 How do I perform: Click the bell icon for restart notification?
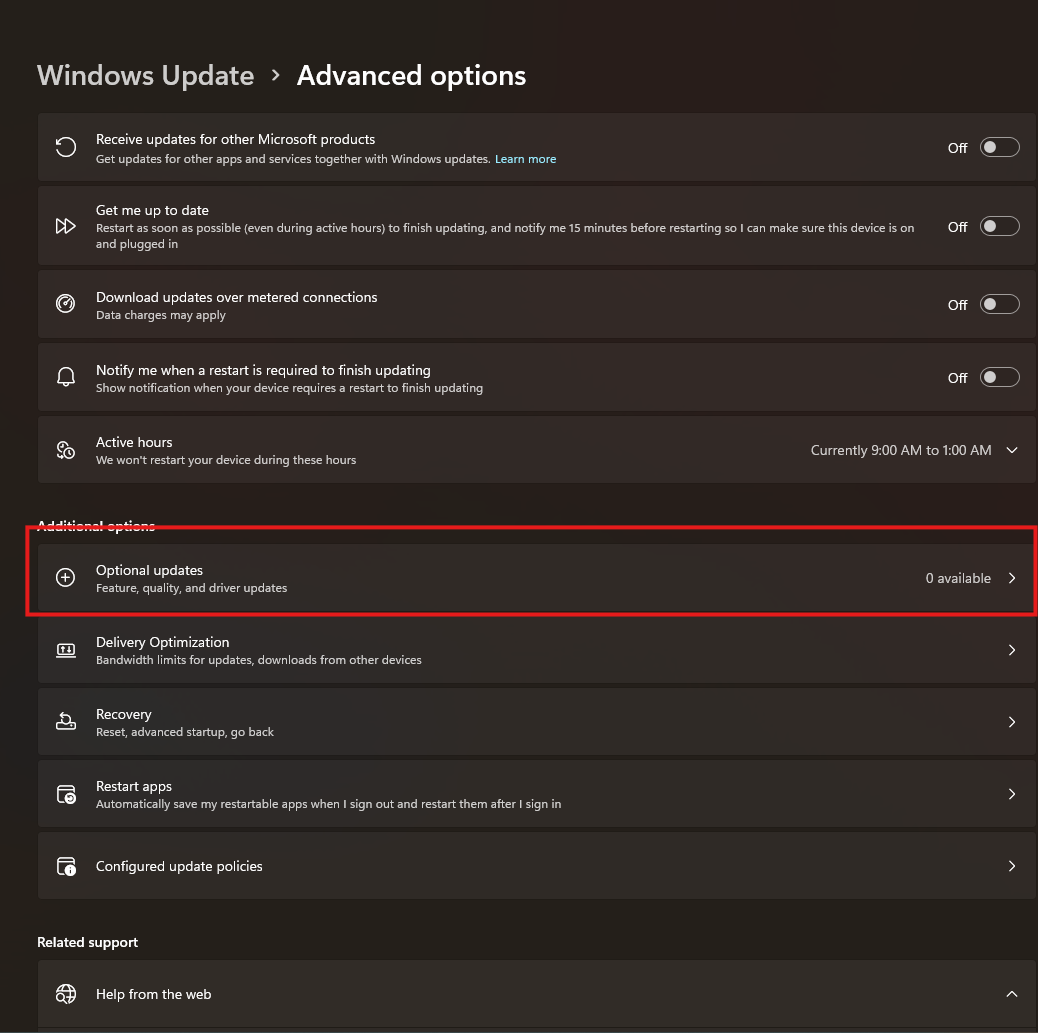pos(66,377)
